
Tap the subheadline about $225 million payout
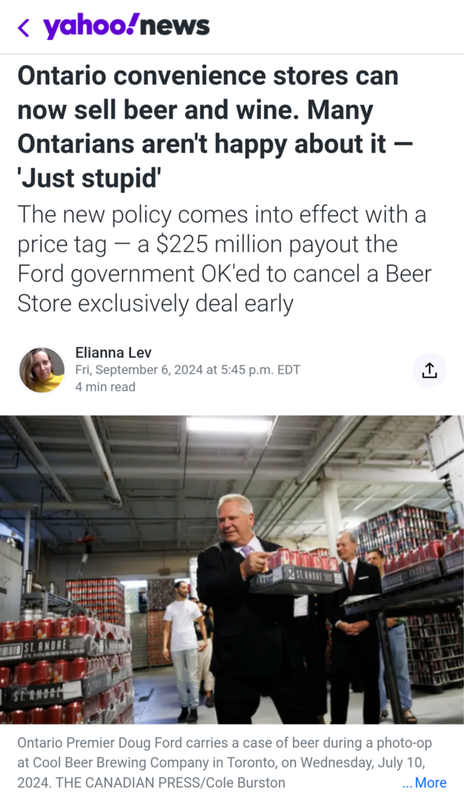click(x=225, y=259)
